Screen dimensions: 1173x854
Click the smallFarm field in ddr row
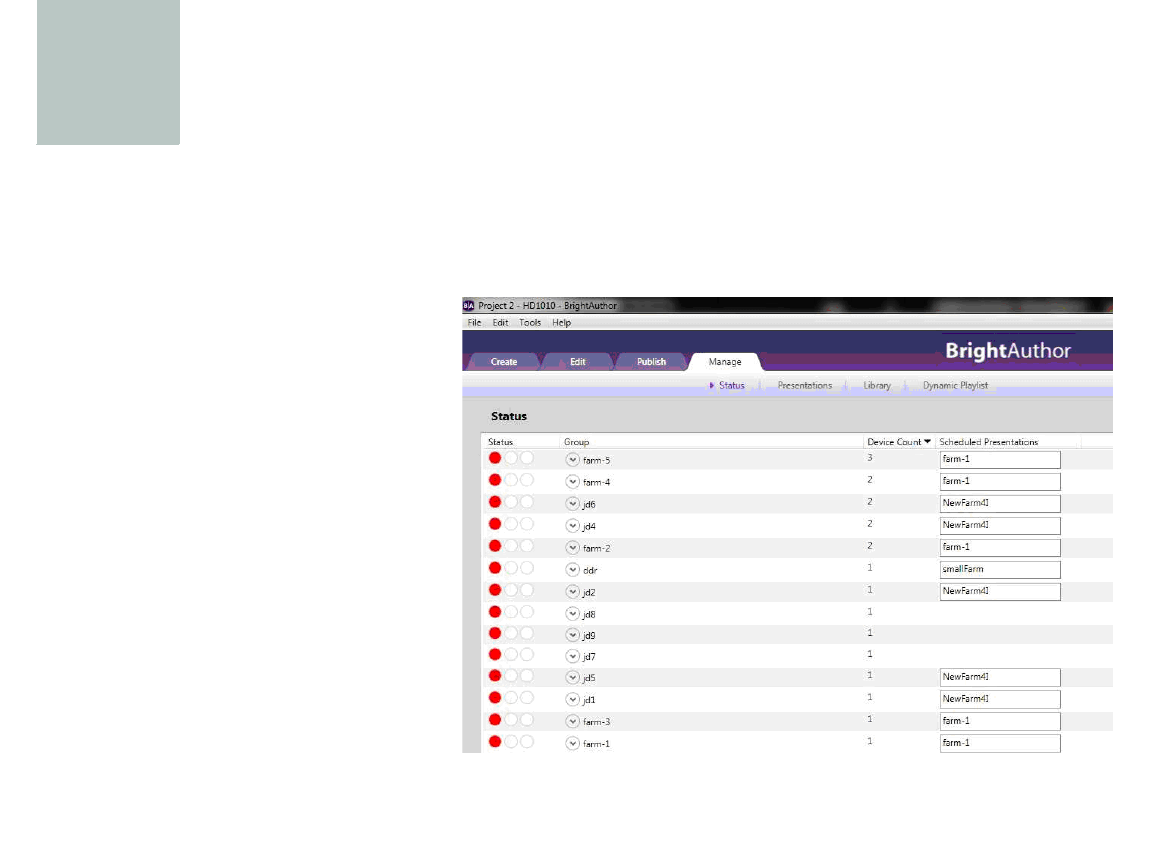[x=1000, y=570]
